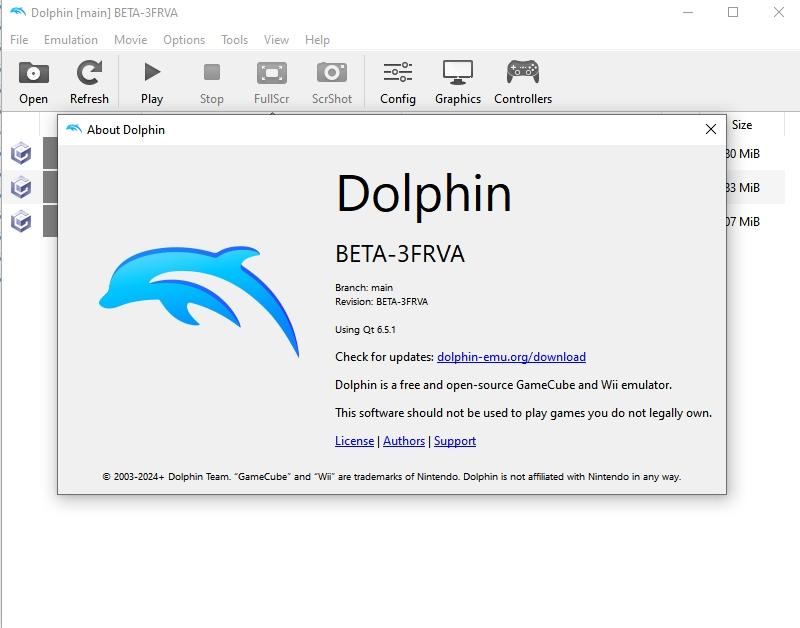
Task: Click the 'Using Qt 6.5.1' text
Action: [x=365, y=330]
